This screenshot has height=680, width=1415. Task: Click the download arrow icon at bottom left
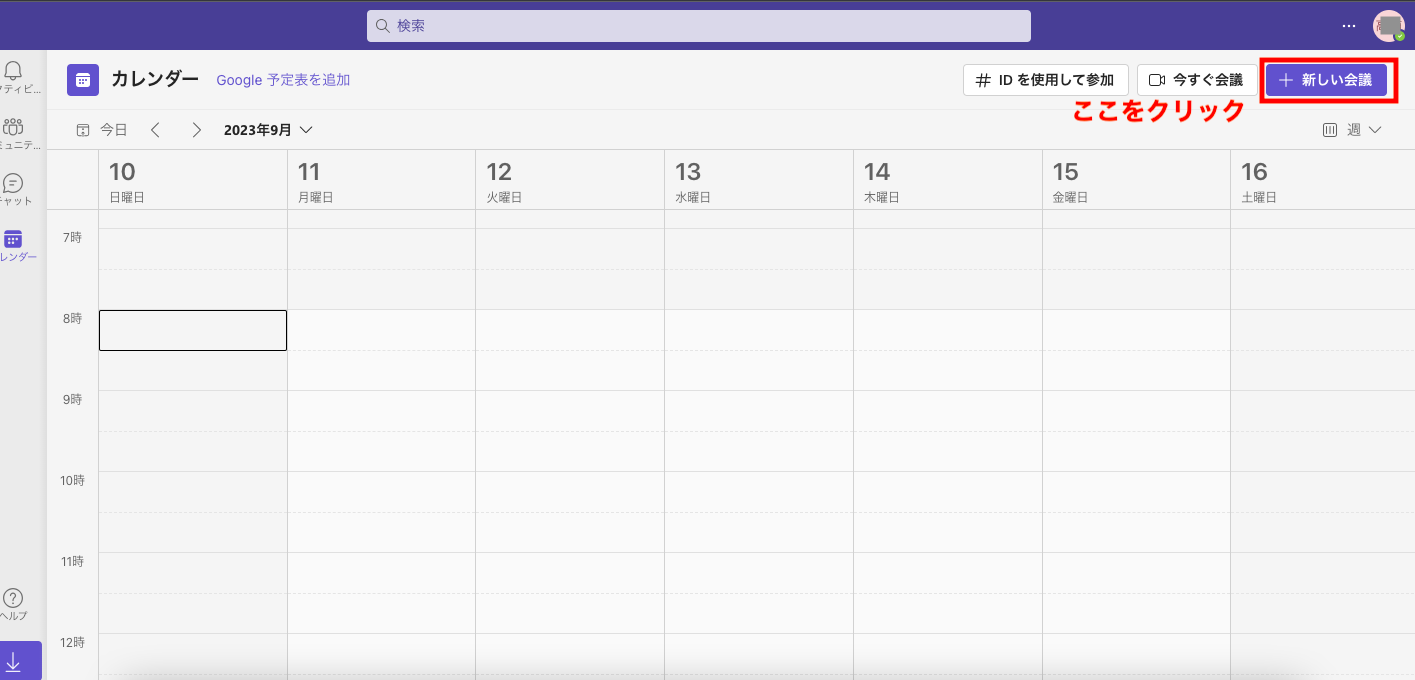[x=14, y=662]
